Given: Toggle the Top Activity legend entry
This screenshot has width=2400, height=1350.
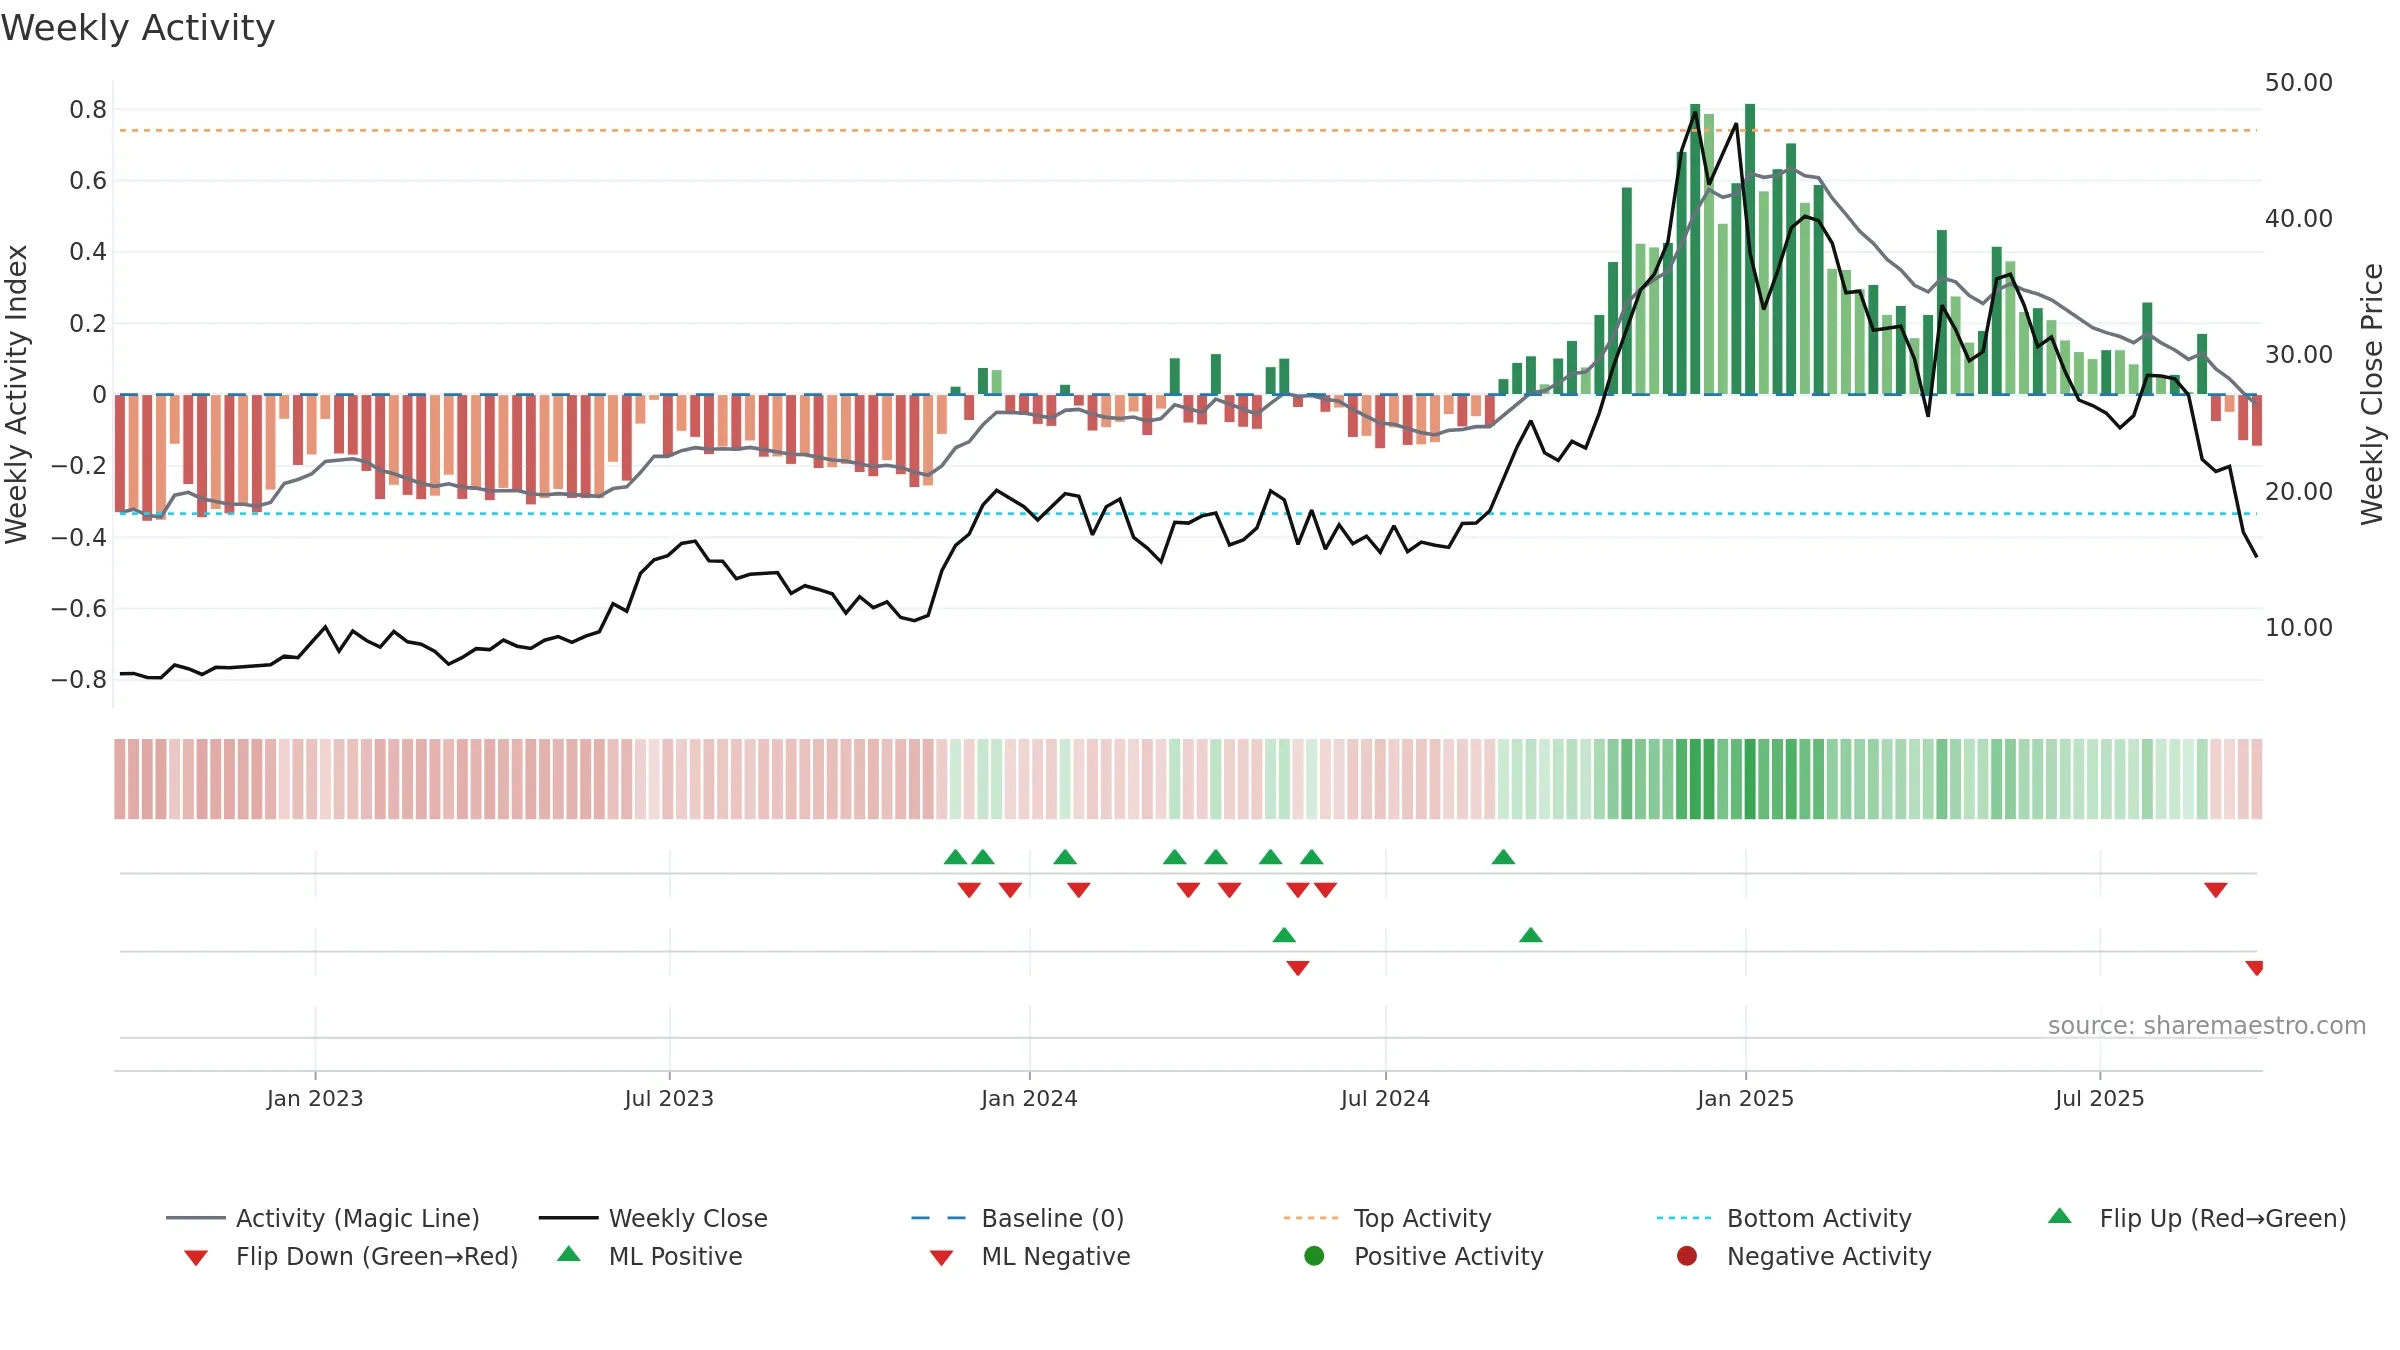Looking at the screenshot, I should coord(1388,1218).
